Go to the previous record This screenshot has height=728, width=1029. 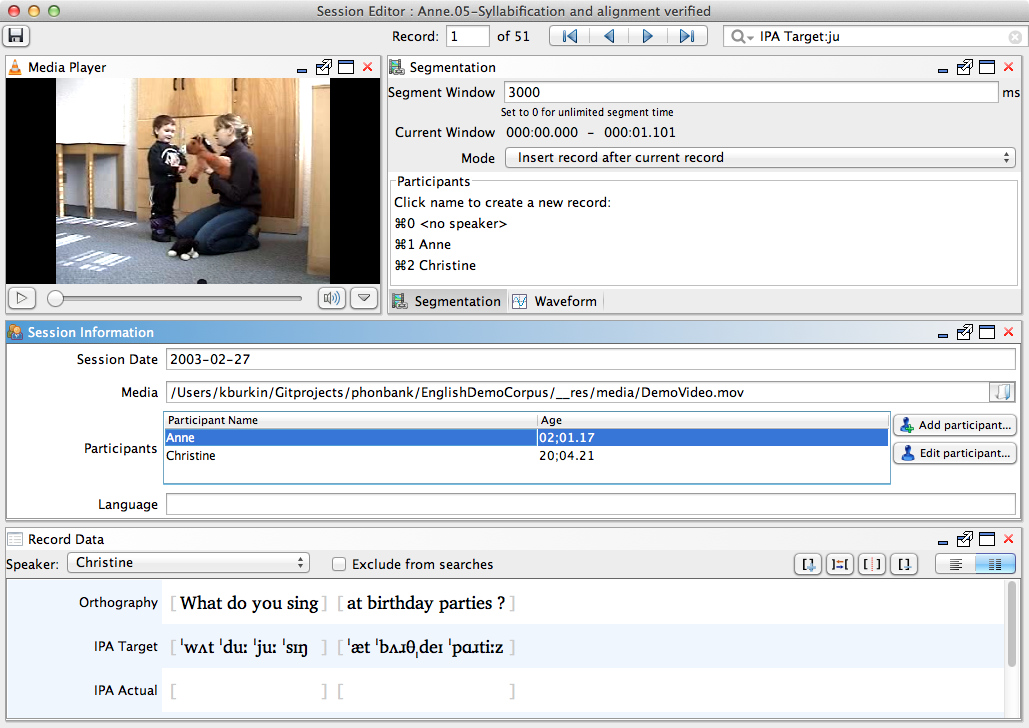click(x=609, y=36)
